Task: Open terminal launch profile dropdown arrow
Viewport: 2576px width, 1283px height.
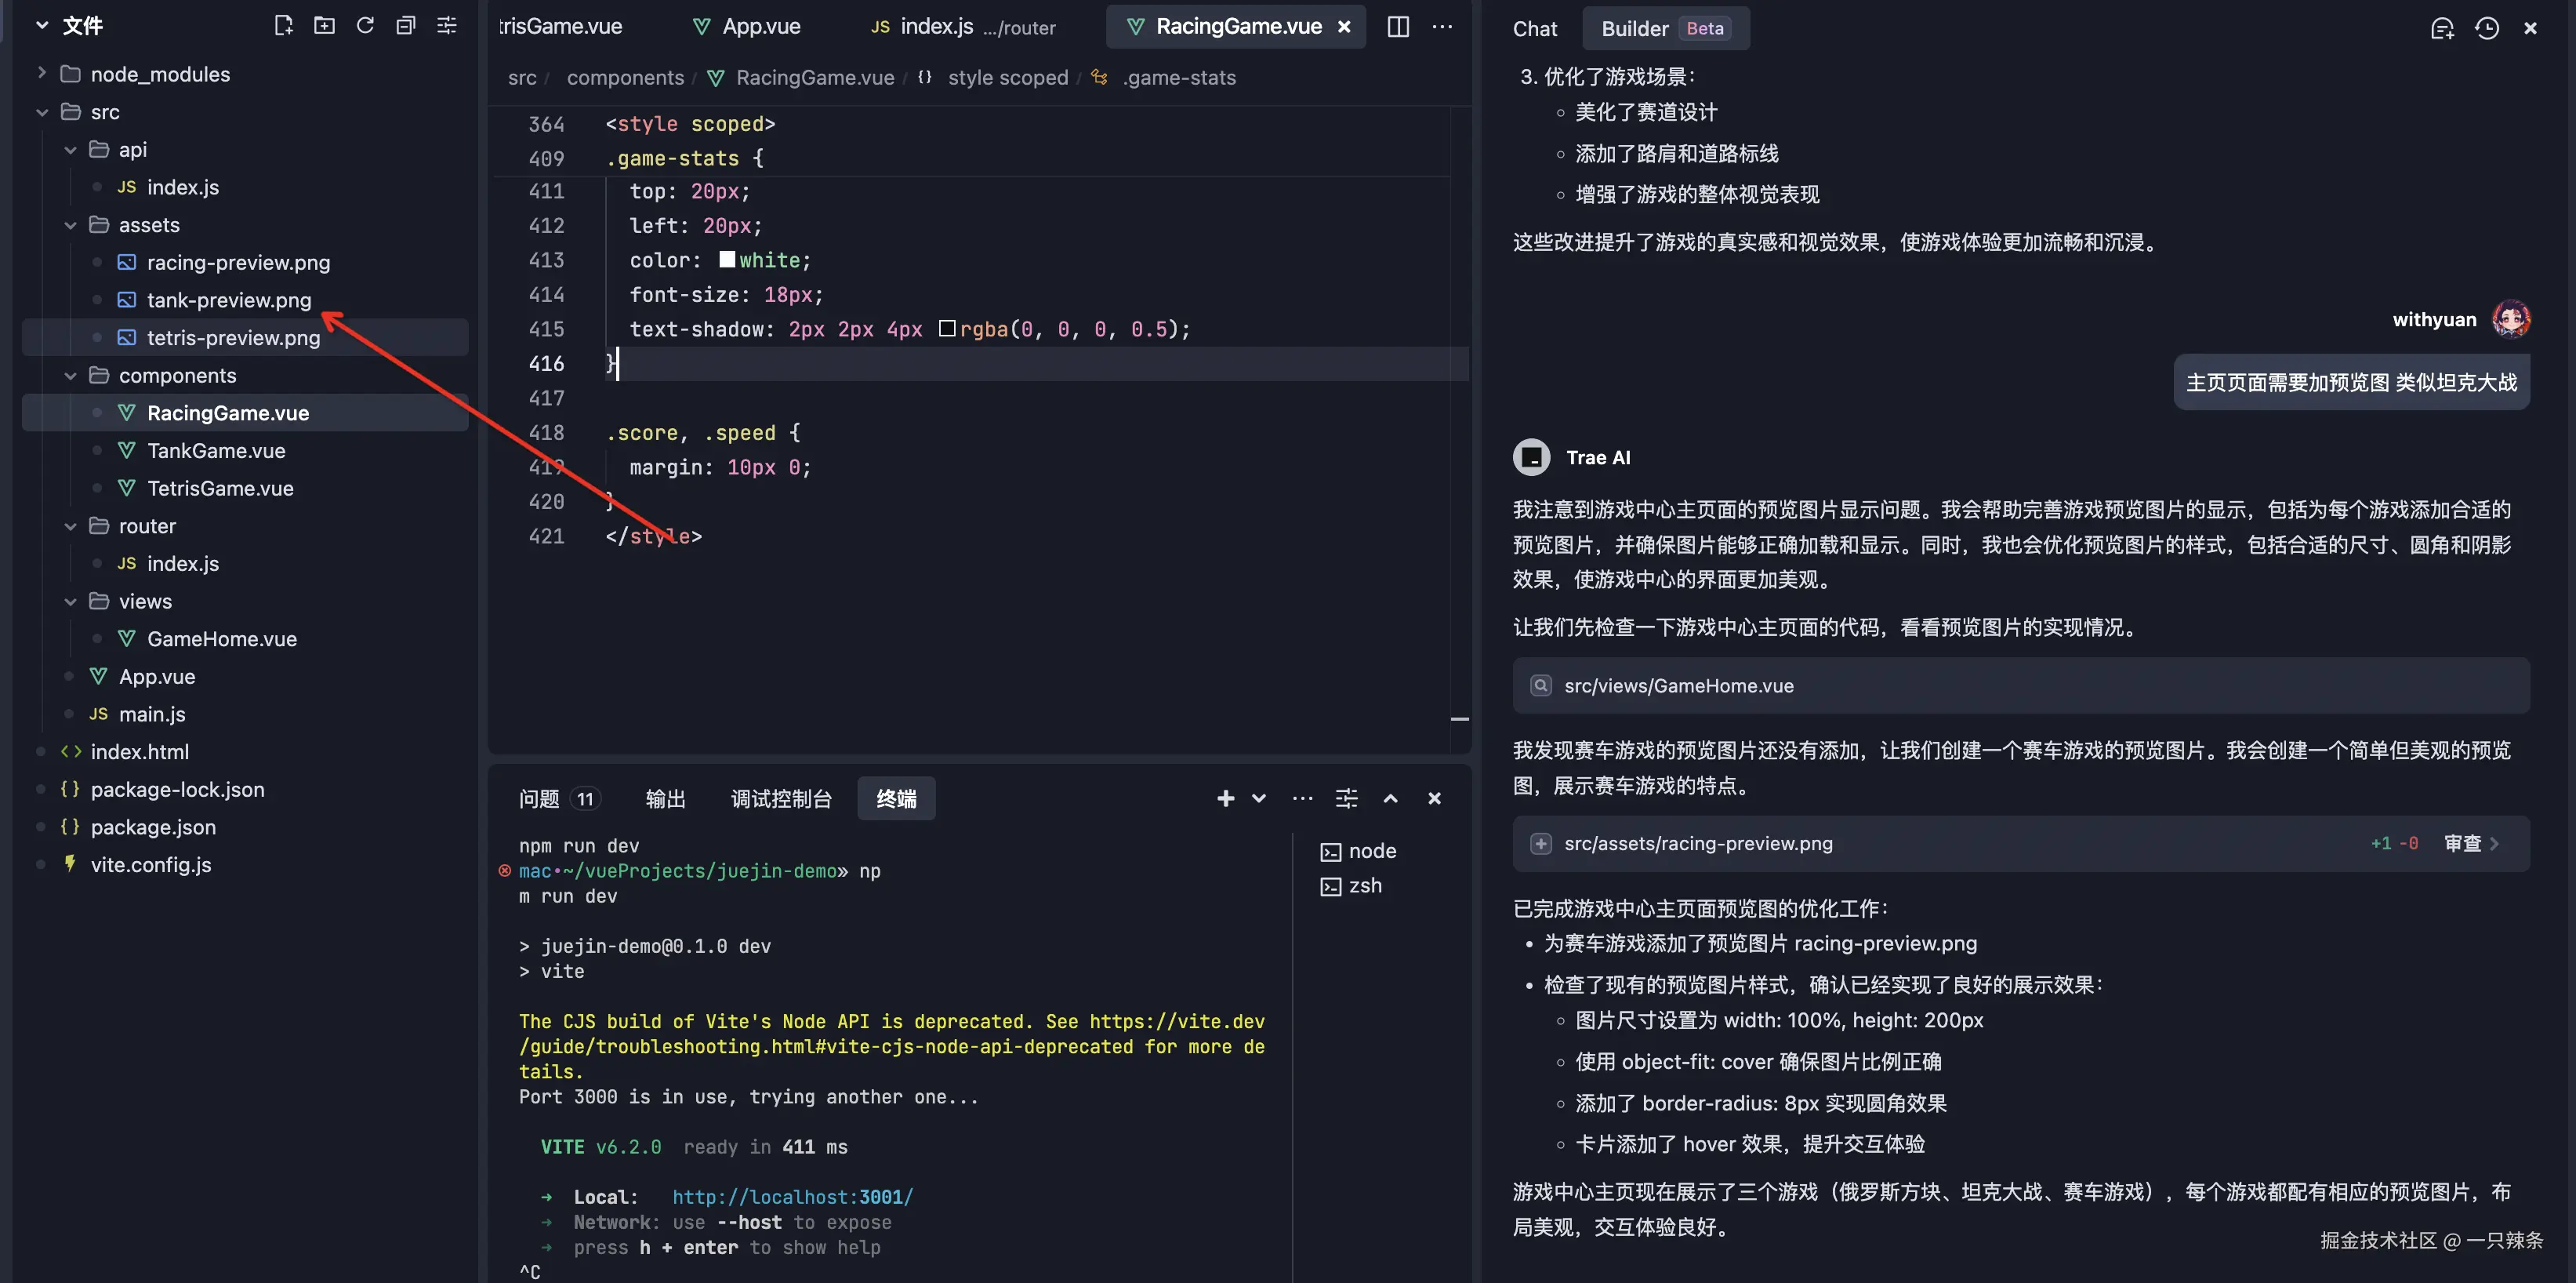Action: point(1259,798)
